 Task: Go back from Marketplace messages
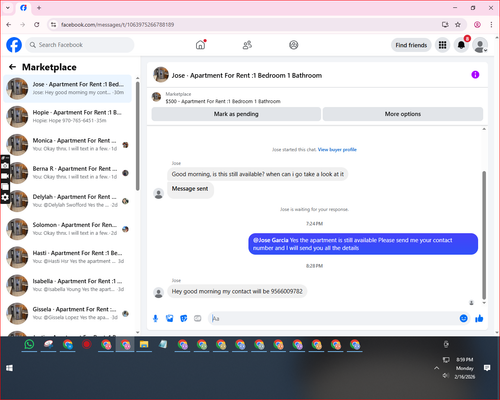click(x=12, y=67)
